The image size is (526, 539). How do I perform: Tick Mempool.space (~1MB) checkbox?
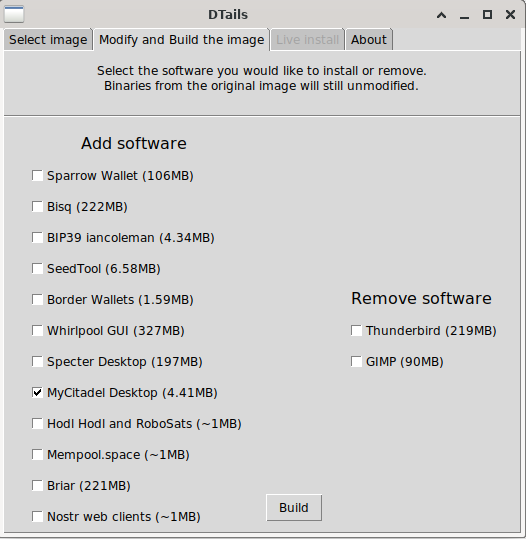pyautogui.click(x=37, y=454)
